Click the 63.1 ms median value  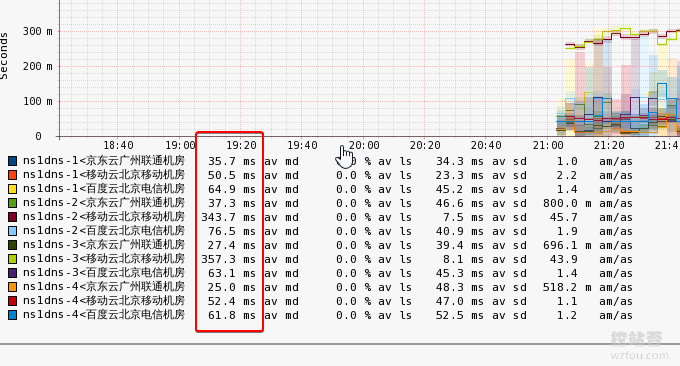[232, 273]
